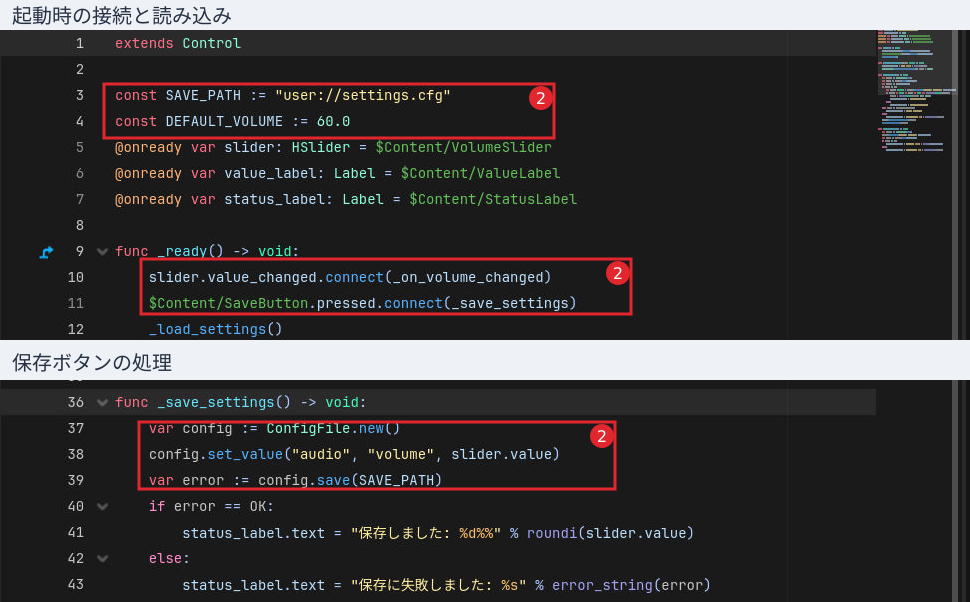Fold the 'else:' block on line 42
Screen dimensions: 970x602
pos(102,559)
